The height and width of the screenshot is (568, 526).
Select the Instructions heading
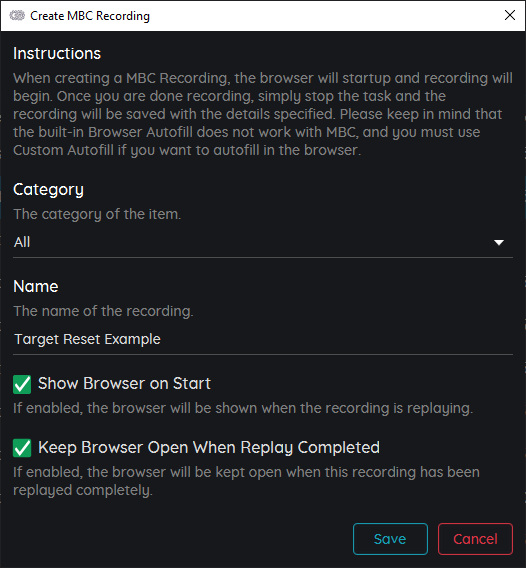(x=57, y=53)
